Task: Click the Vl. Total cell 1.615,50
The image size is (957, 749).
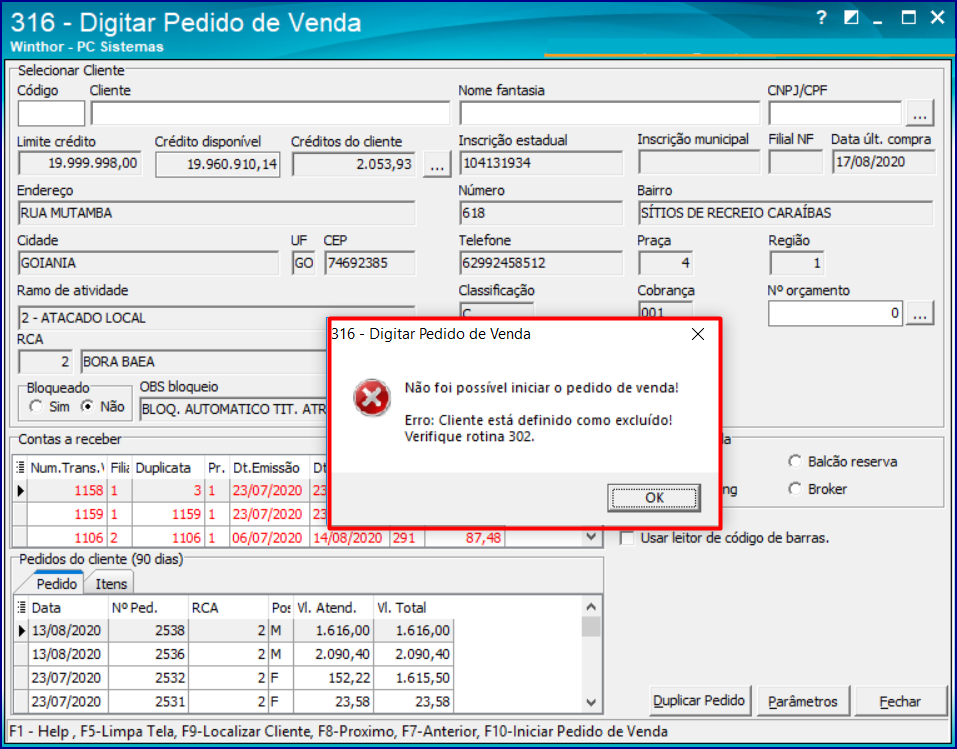Action: pos(413,678)
